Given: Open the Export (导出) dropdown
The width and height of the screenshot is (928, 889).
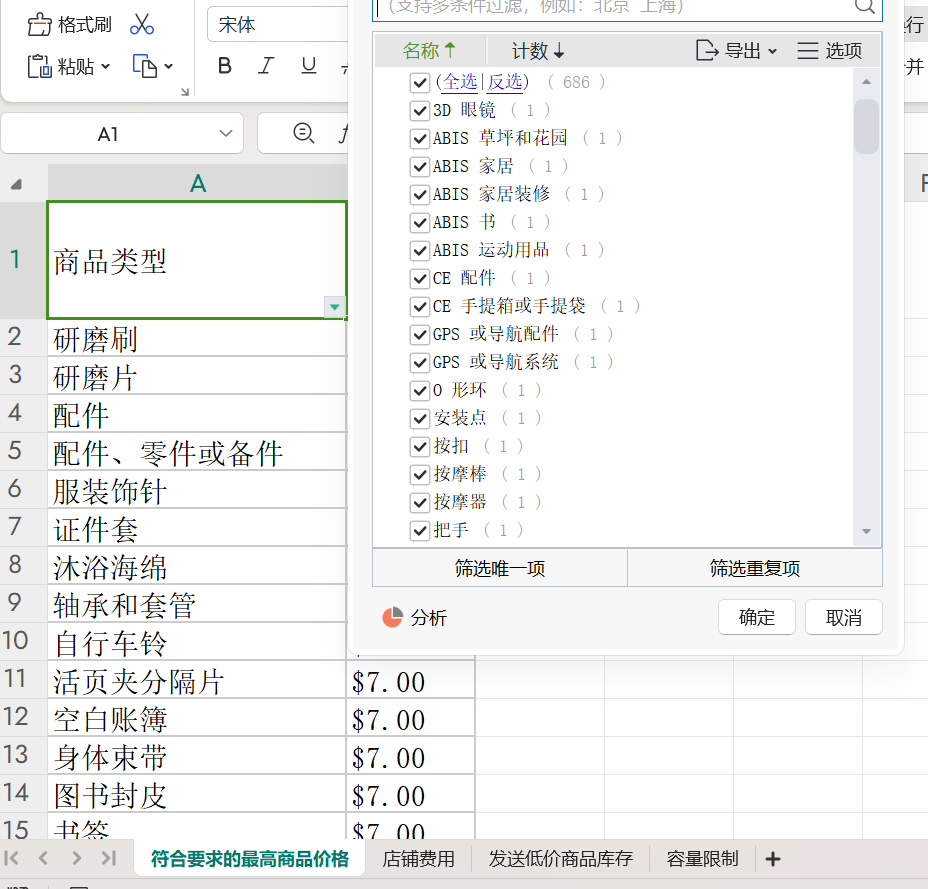Looking at the screenshot, I should click(736, 50).
